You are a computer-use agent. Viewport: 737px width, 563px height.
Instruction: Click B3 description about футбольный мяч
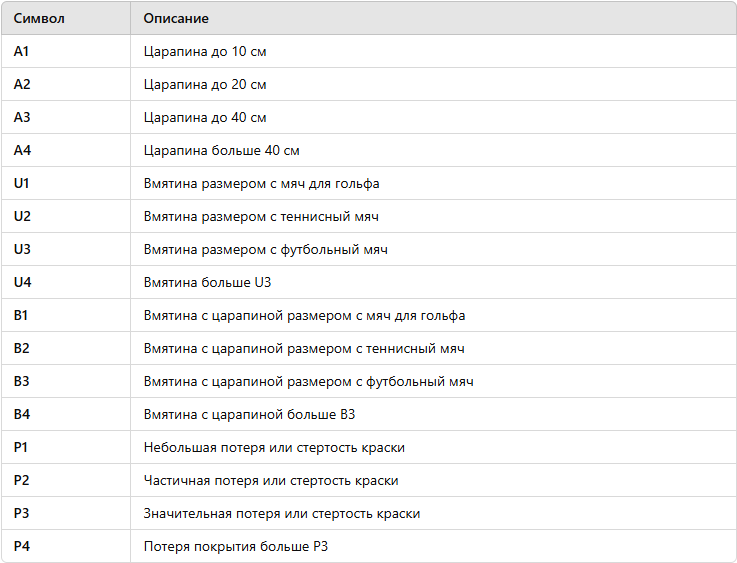point(308,382)
